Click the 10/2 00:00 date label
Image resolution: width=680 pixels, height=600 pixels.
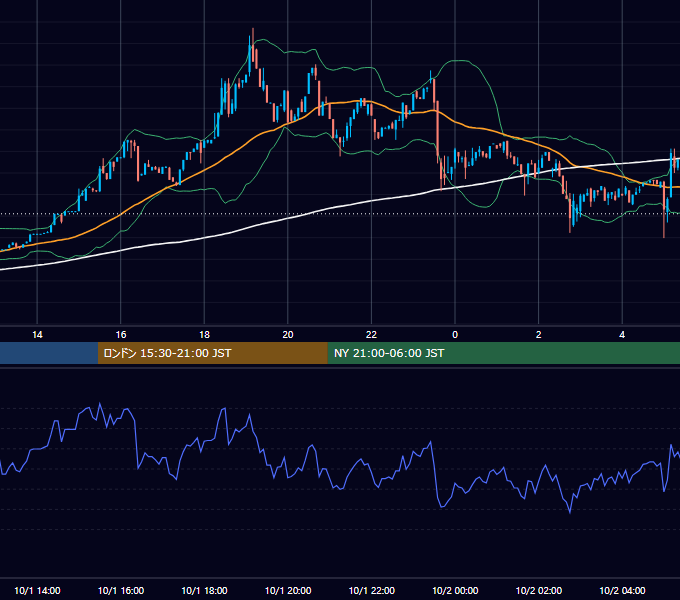455,590
